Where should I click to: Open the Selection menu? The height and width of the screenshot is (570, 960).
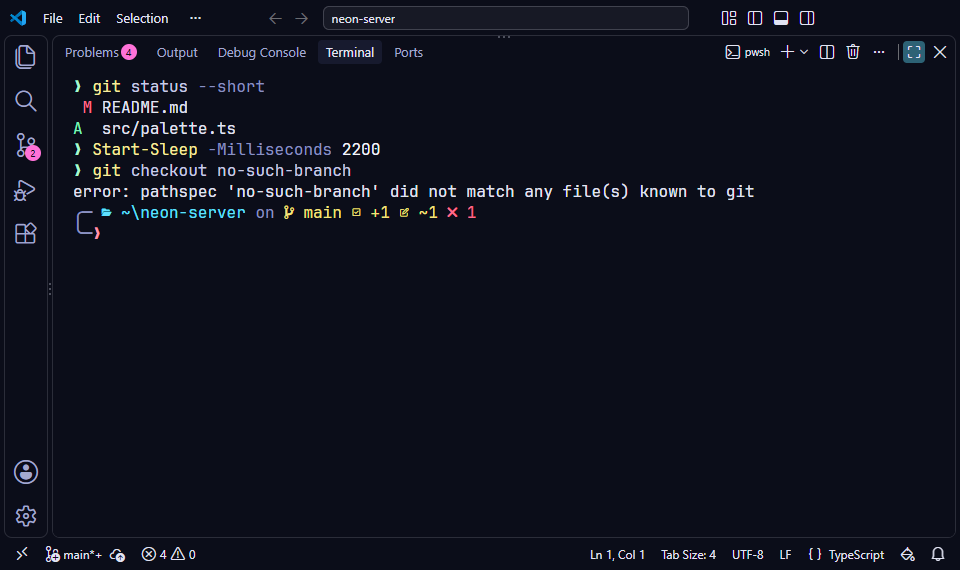pyautogui.click(x=142, y=18)
